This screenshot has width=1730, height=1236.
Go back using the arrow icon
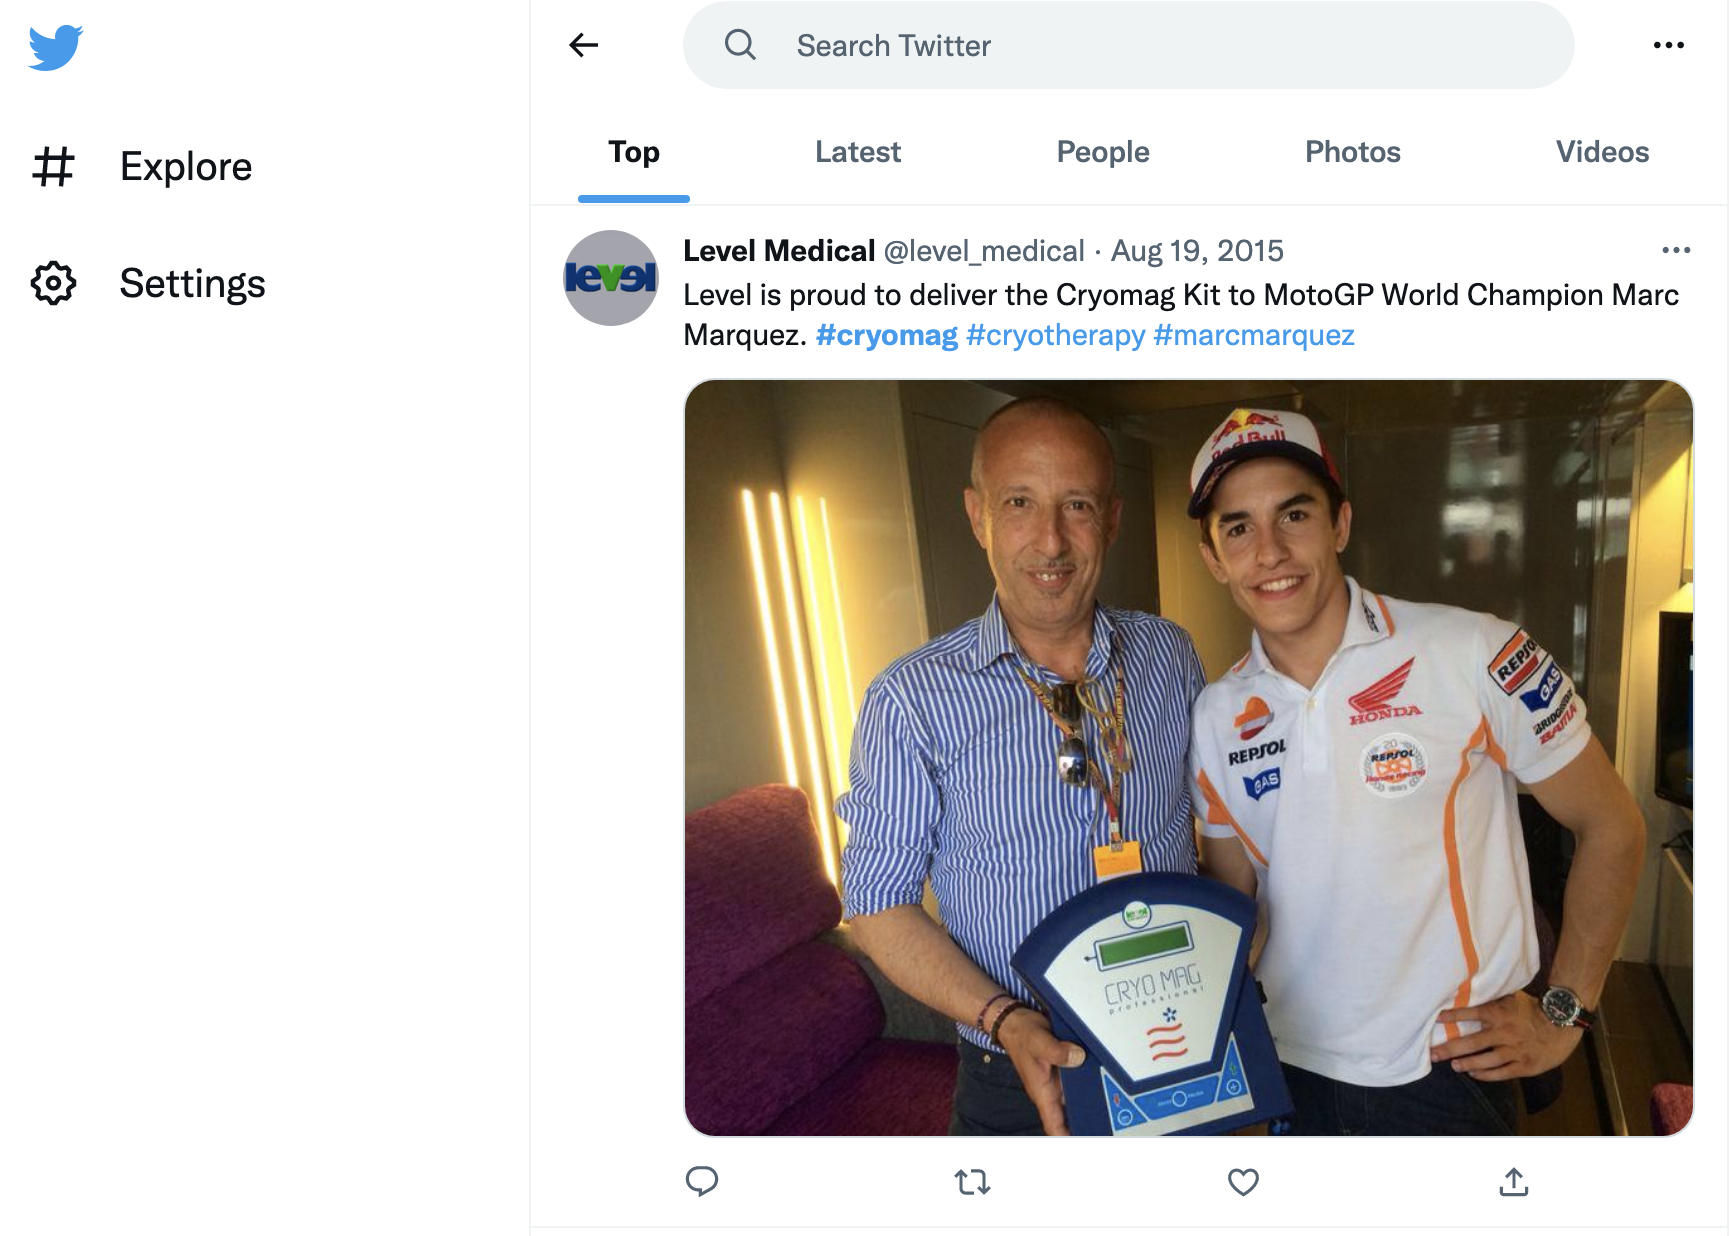[584, 44]
